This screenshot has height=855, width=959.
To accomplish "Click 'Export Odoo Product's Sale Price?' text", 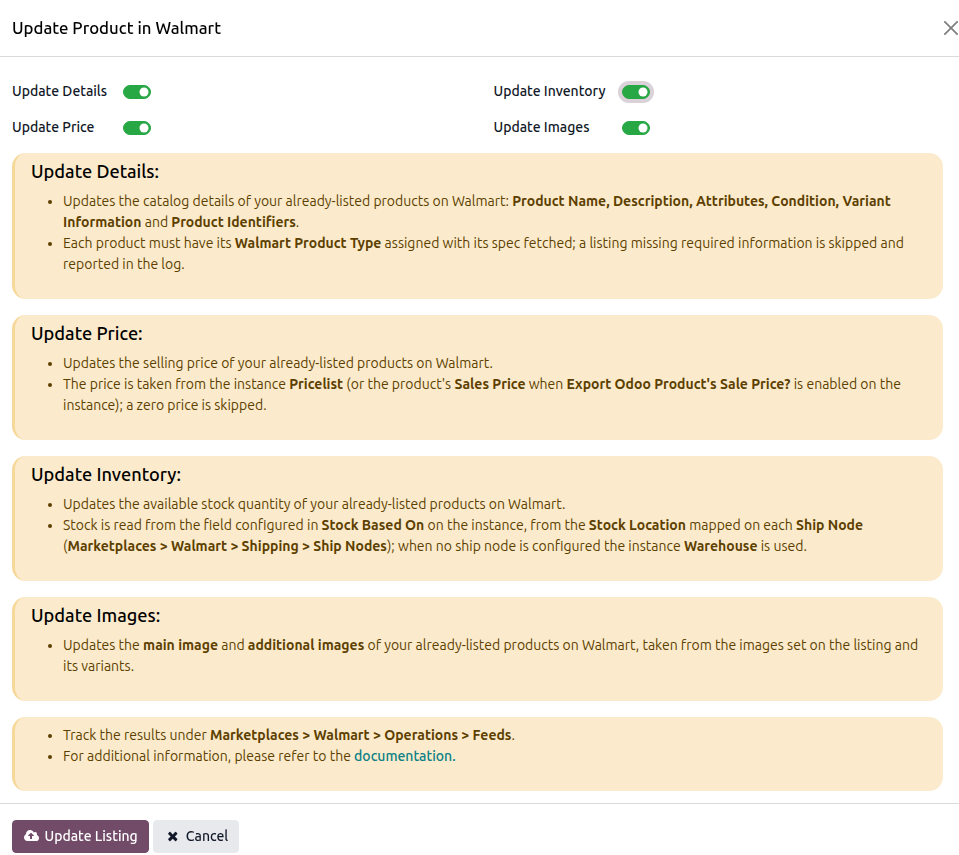I will coord(678,384).
